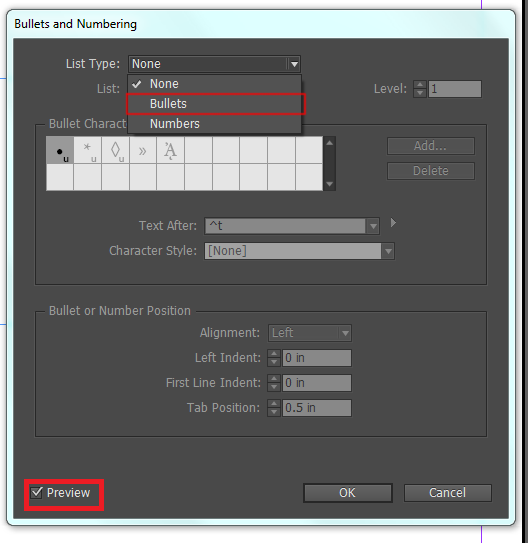Image resolution: width=528 pixels, height=543 pixels.
Task: Select the round dot bullet character
Action: tap(60, 150)
